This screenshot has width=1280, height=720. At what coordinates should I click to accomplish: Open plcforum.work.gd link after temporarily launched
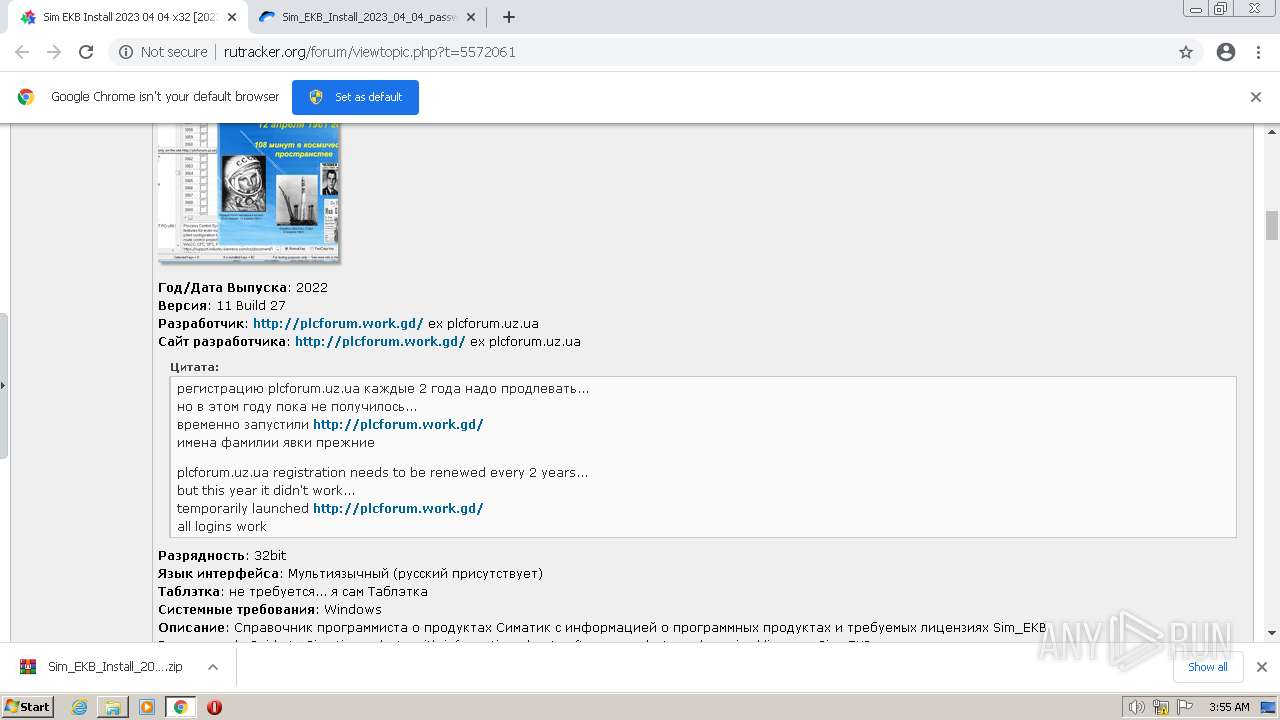398,508
